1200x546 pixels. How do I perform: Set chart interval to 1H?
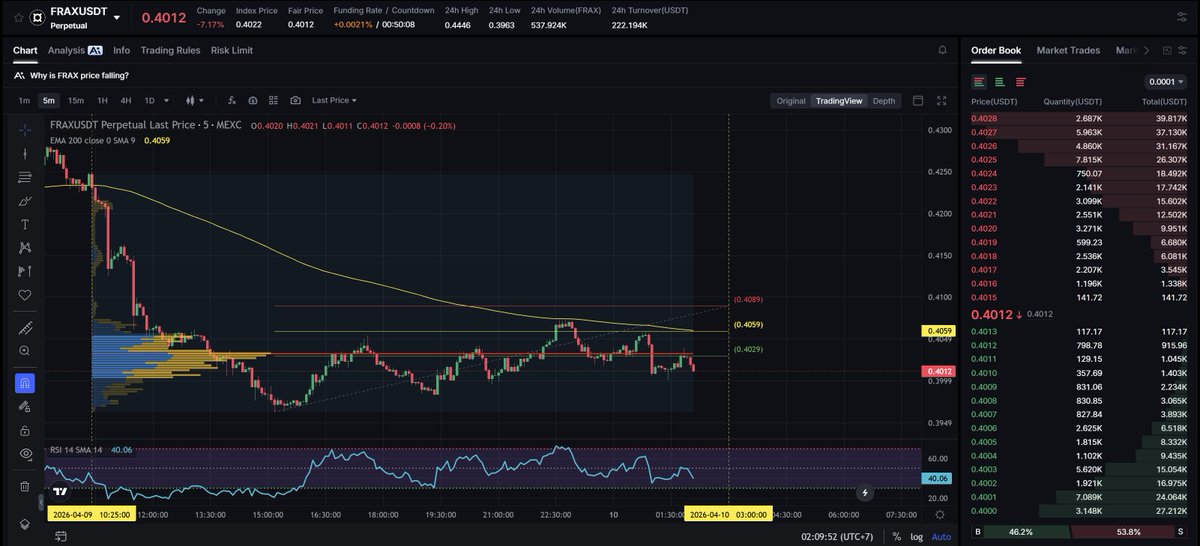click(102, 100)
